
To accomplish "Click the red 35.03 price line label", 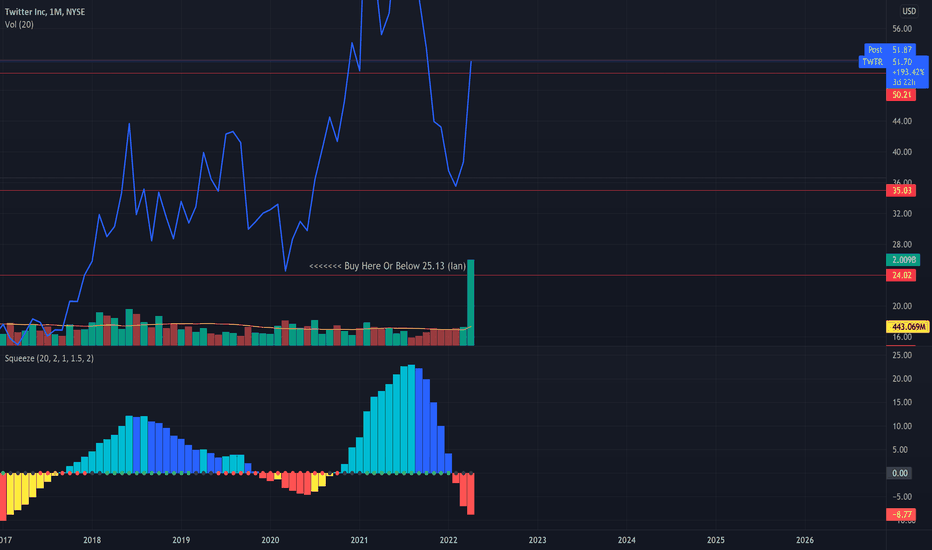I will 901,191.
